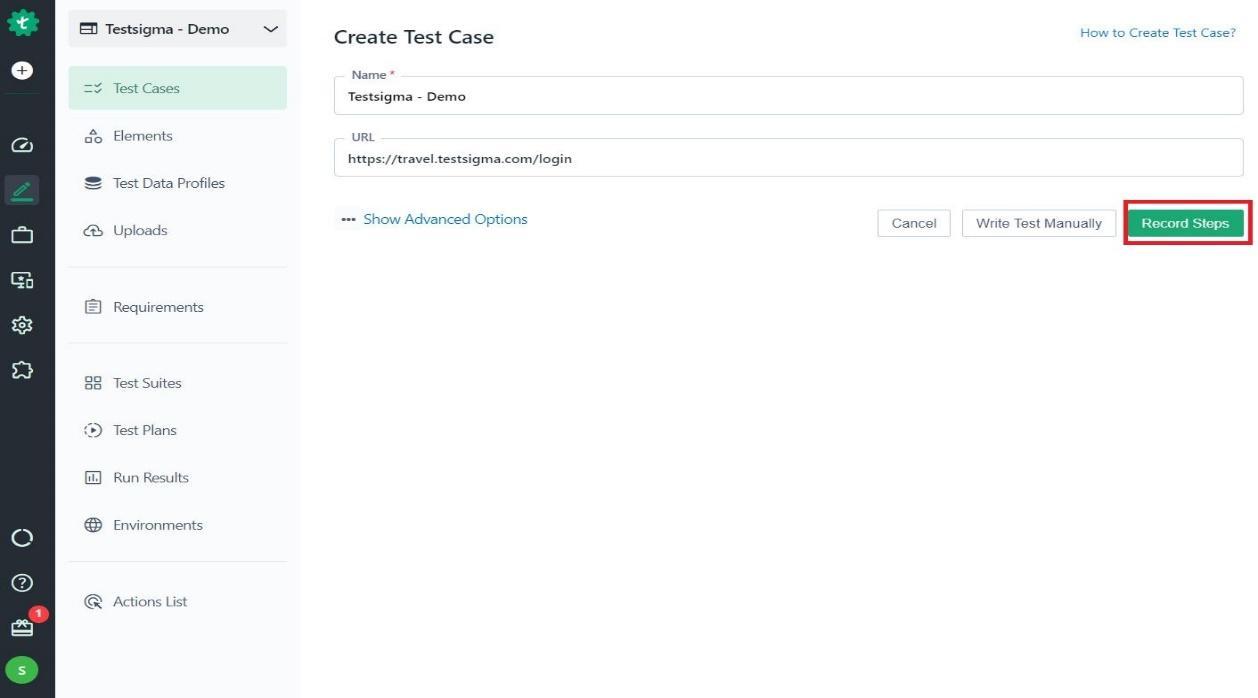This screenshot has width=1258, height=698.
Task: Click the plus create-new icon
Action: 22,71
